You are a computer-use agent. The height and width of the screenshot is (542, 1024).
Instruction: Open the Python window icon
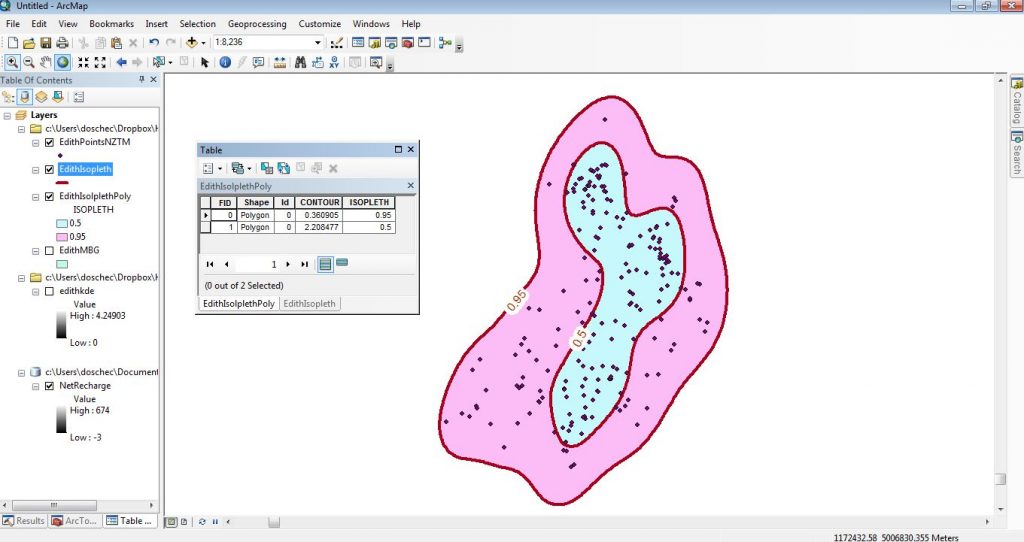pyautogui.click(x=424, y=42)
